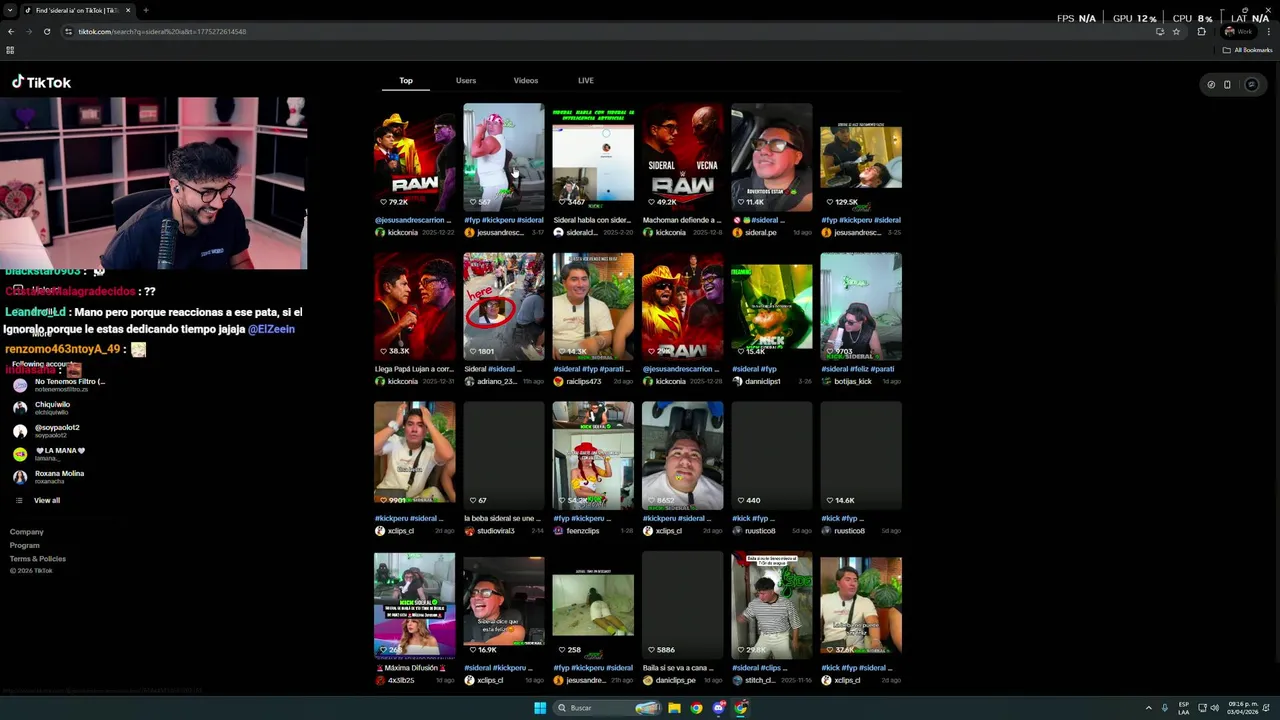Open the Work profile button
Screen dimensions: 1280x720
(1239, 31)
